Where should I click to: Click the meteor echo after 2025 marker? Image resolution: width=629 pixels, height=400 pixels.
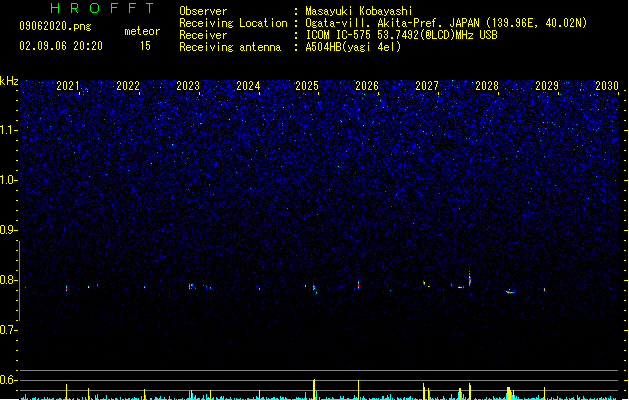click(x=314, y=289)
